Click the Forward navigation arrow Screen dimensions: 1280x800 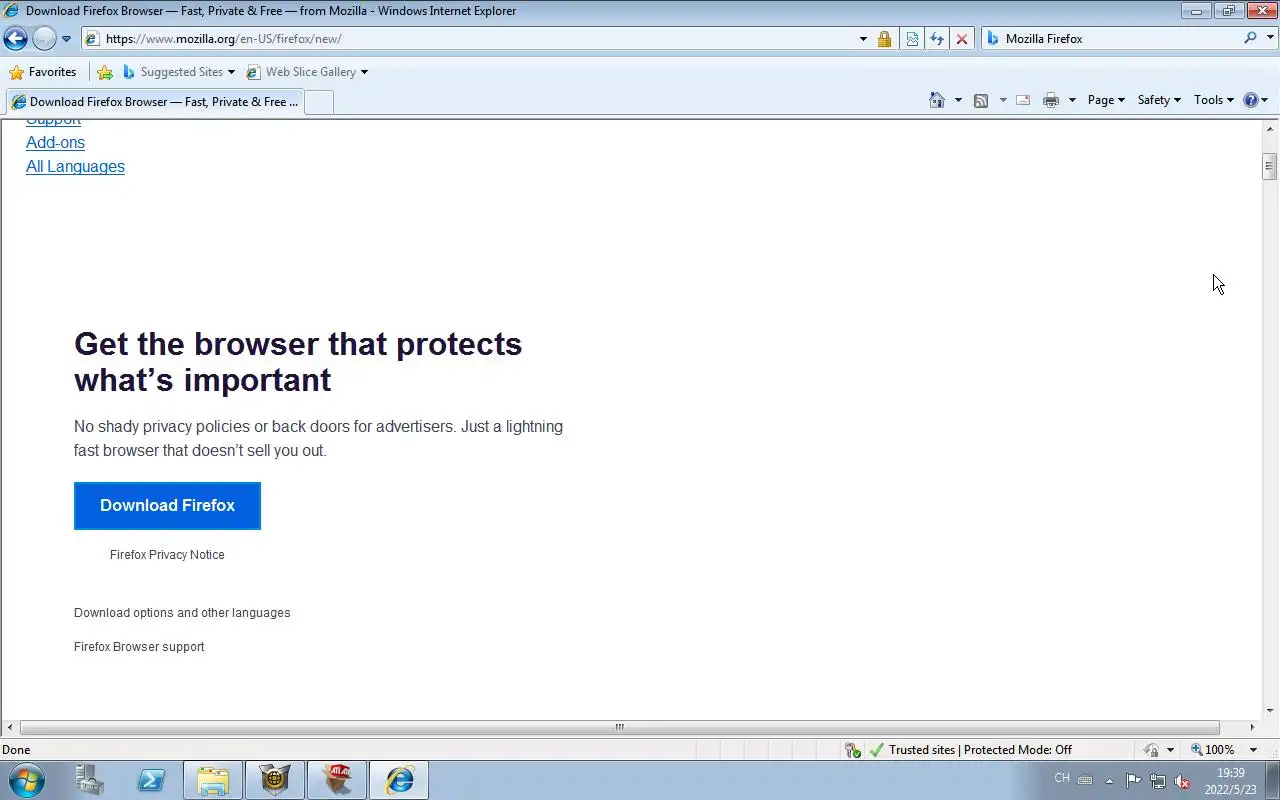pyautogui.click(x=44, y=39)
